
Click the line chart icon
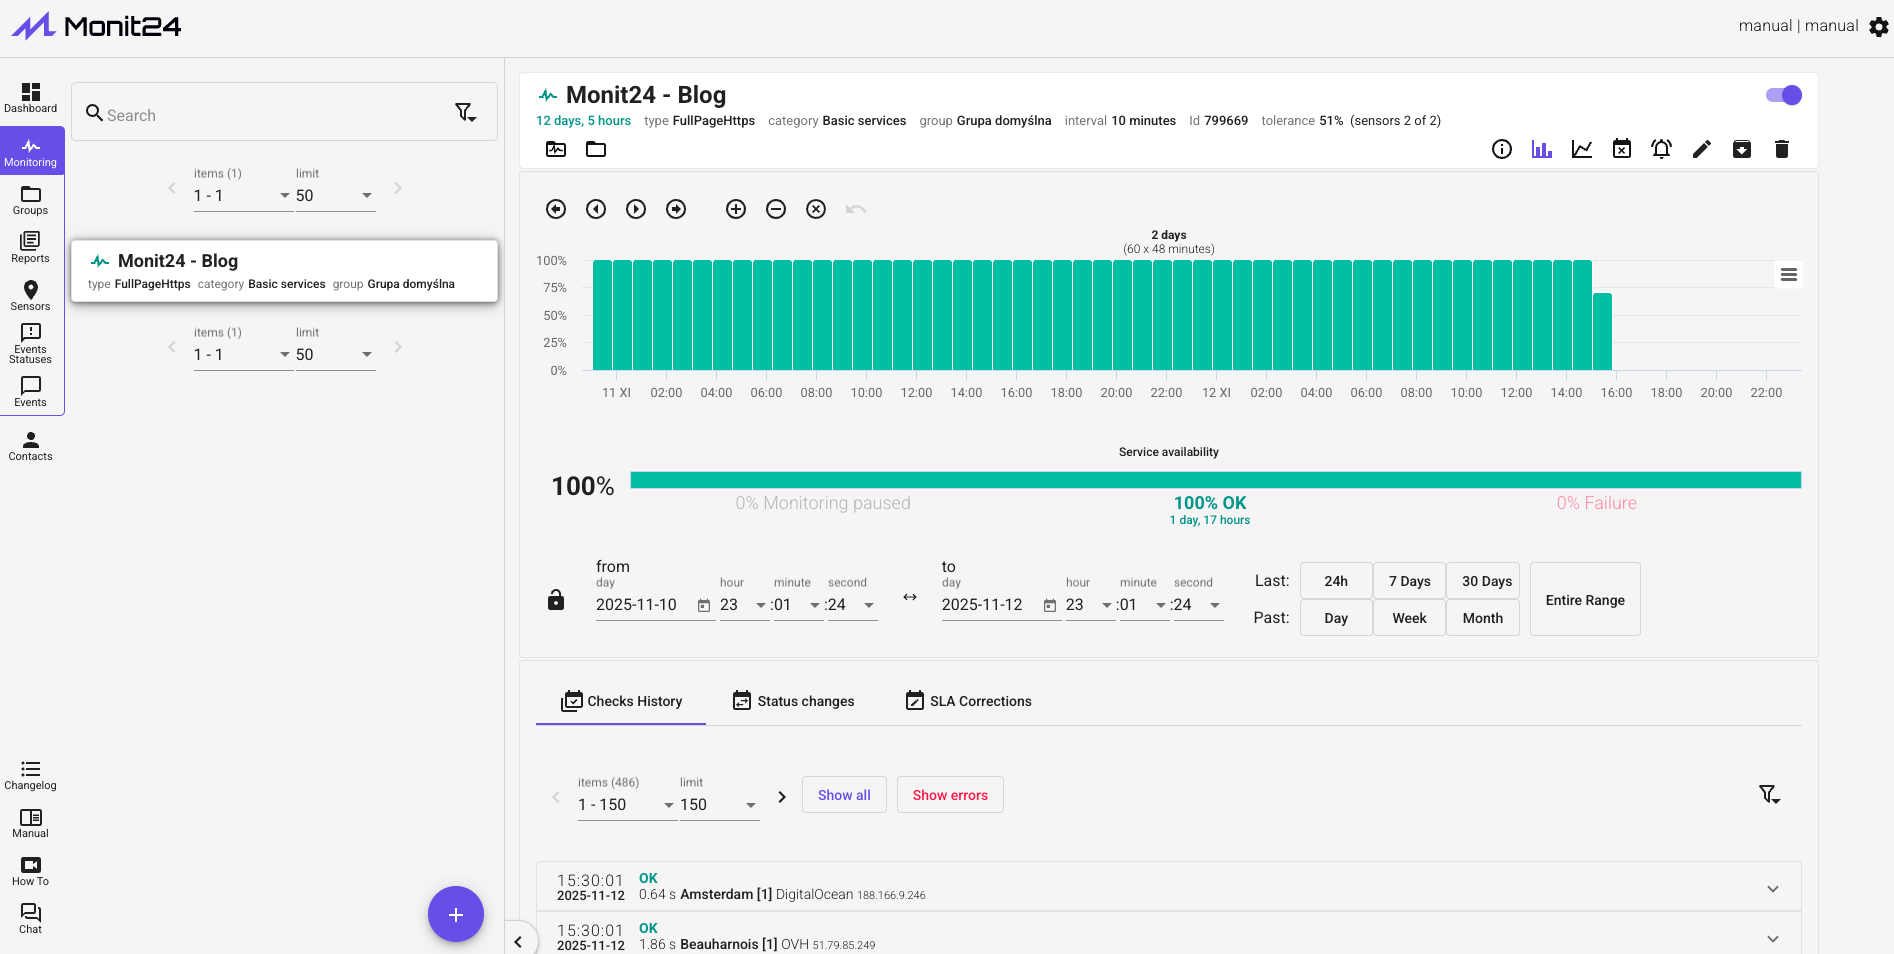pyautogui.click(x=1581, y=149)
